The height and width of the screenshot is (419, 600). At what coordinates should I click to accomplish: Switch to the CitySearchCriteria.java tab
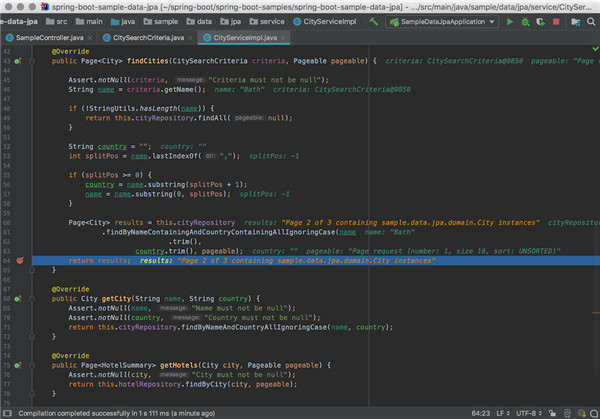[148, 37]
